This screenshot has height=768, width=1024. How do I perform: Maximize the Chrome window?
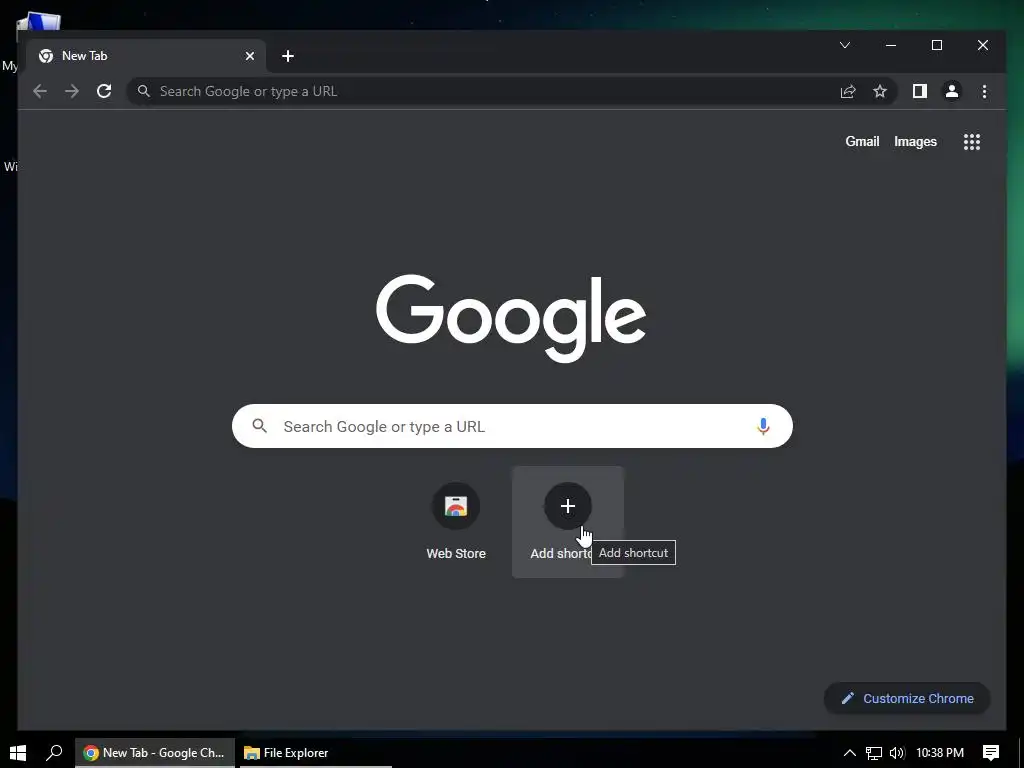tap(936, 45)
